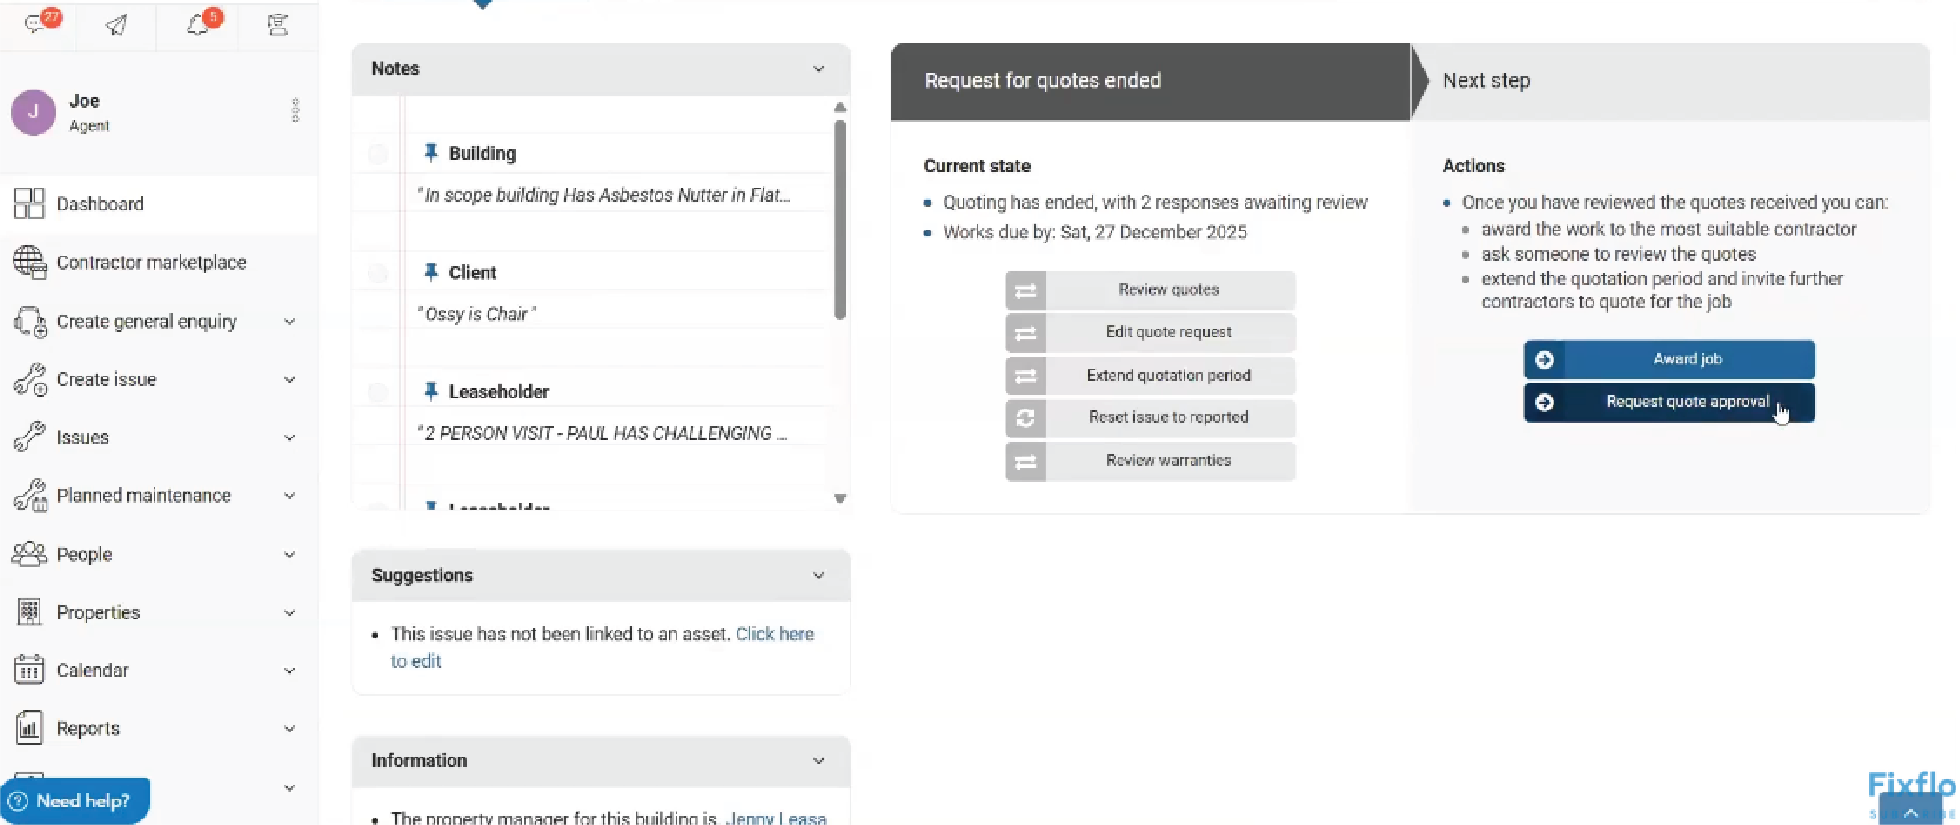Check the circle next to the Building note
The height and width of the screenshot is (825, 1960).
click(x=377, y=154)
